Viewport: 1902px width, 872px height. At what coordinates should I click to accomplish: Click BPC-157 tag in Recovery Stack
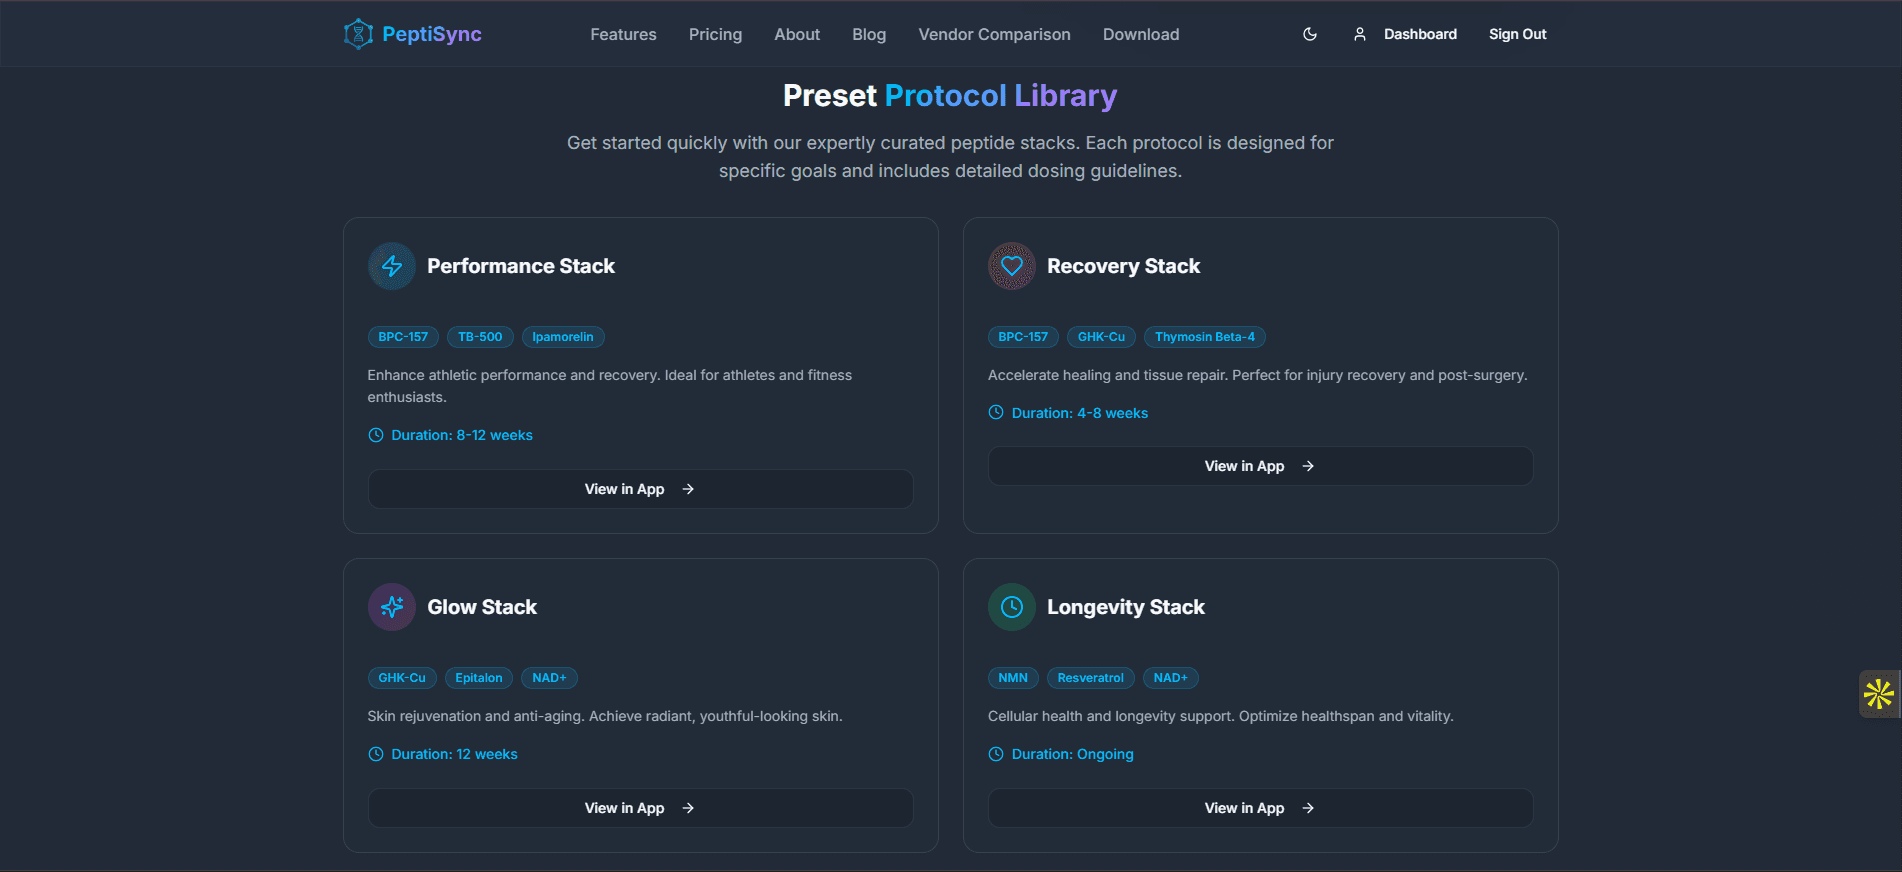pos(1023,337)
